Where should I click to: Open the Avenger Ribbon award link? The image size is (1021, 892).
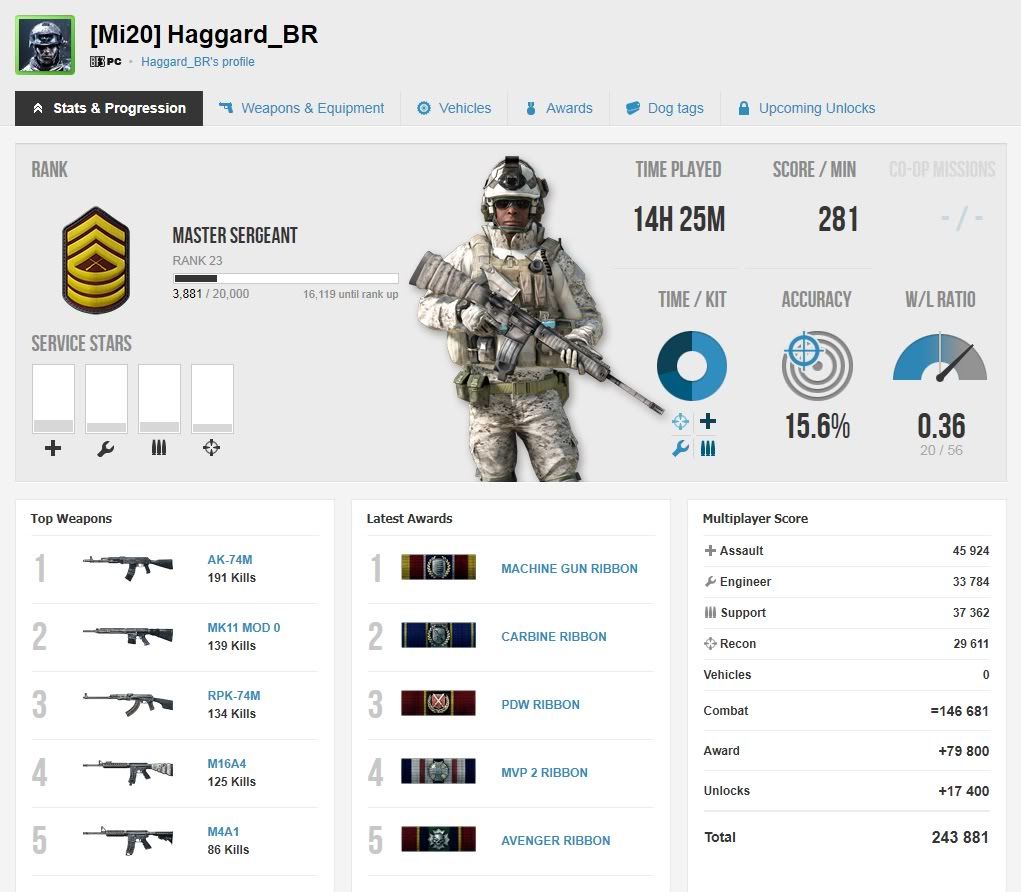555,840
